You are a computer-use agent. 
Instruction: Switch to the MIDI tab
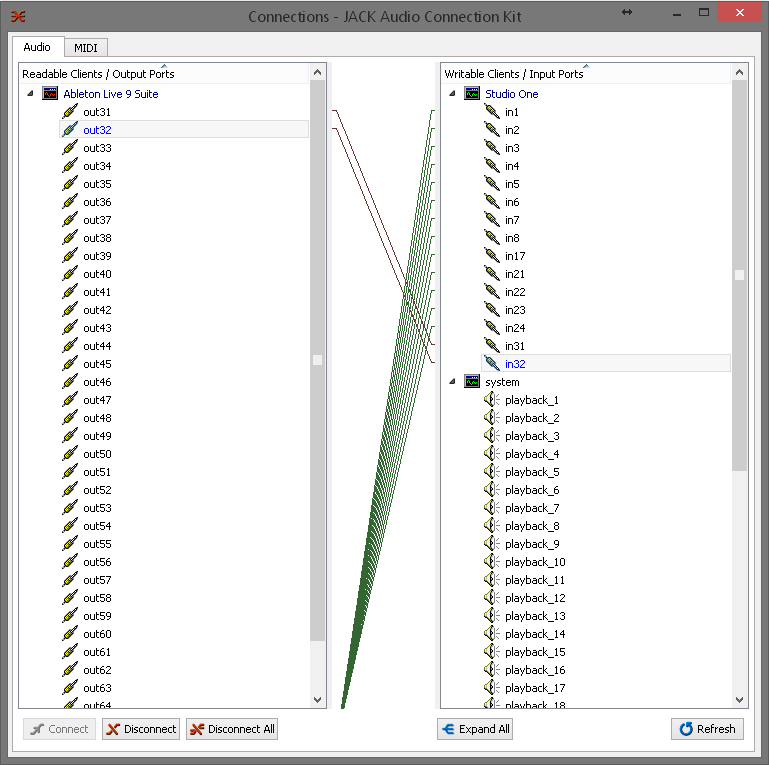86,47
